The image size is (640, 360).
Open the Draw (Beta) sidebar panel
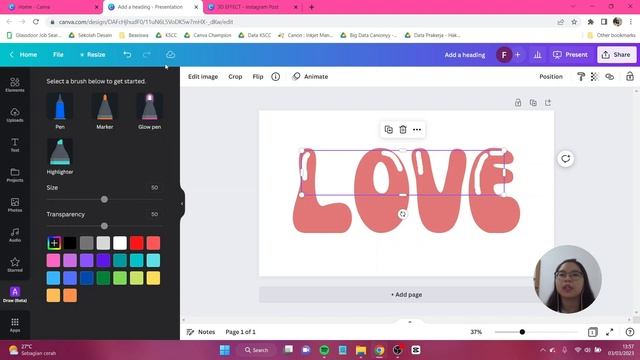coord(15,294)
